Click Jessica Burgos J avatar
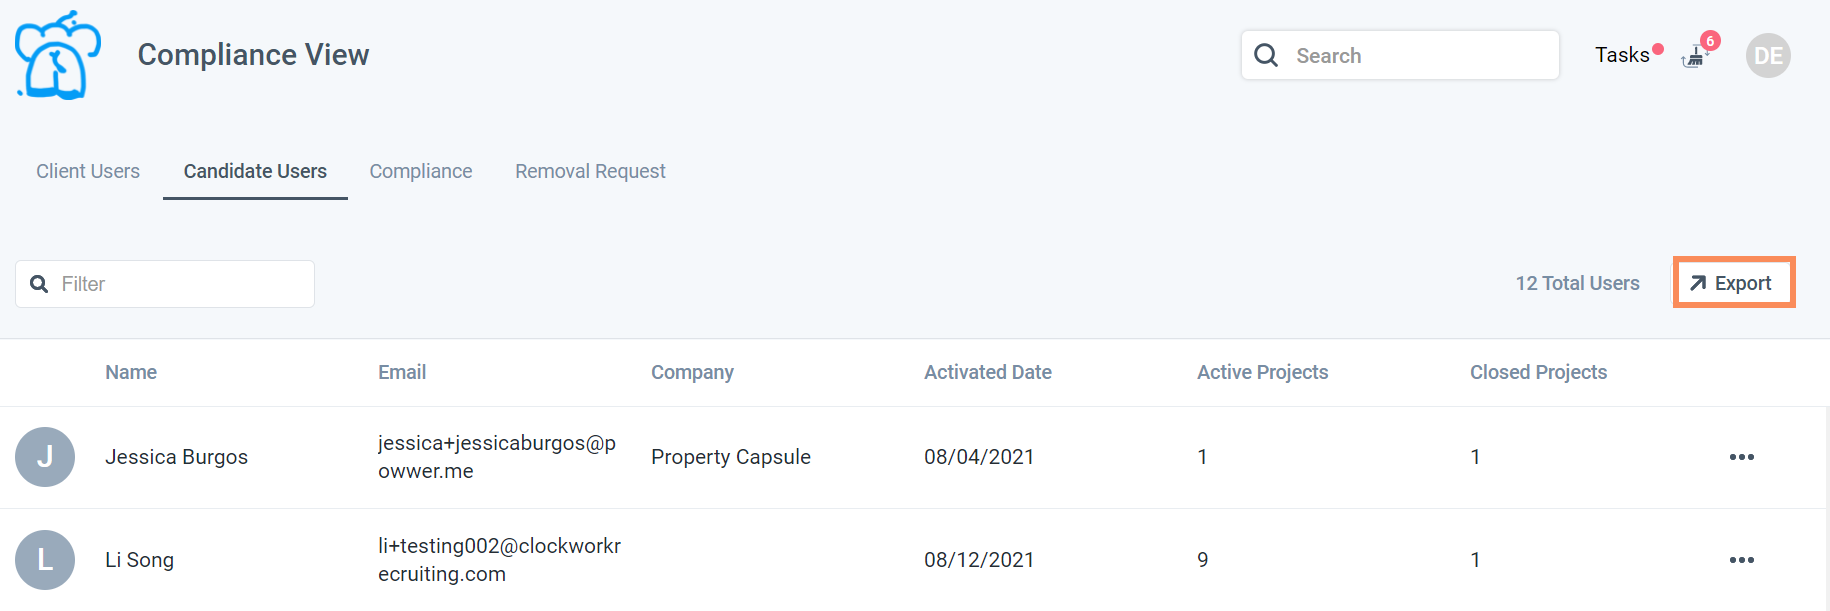The image size is (1830, 611). point(45,457)
